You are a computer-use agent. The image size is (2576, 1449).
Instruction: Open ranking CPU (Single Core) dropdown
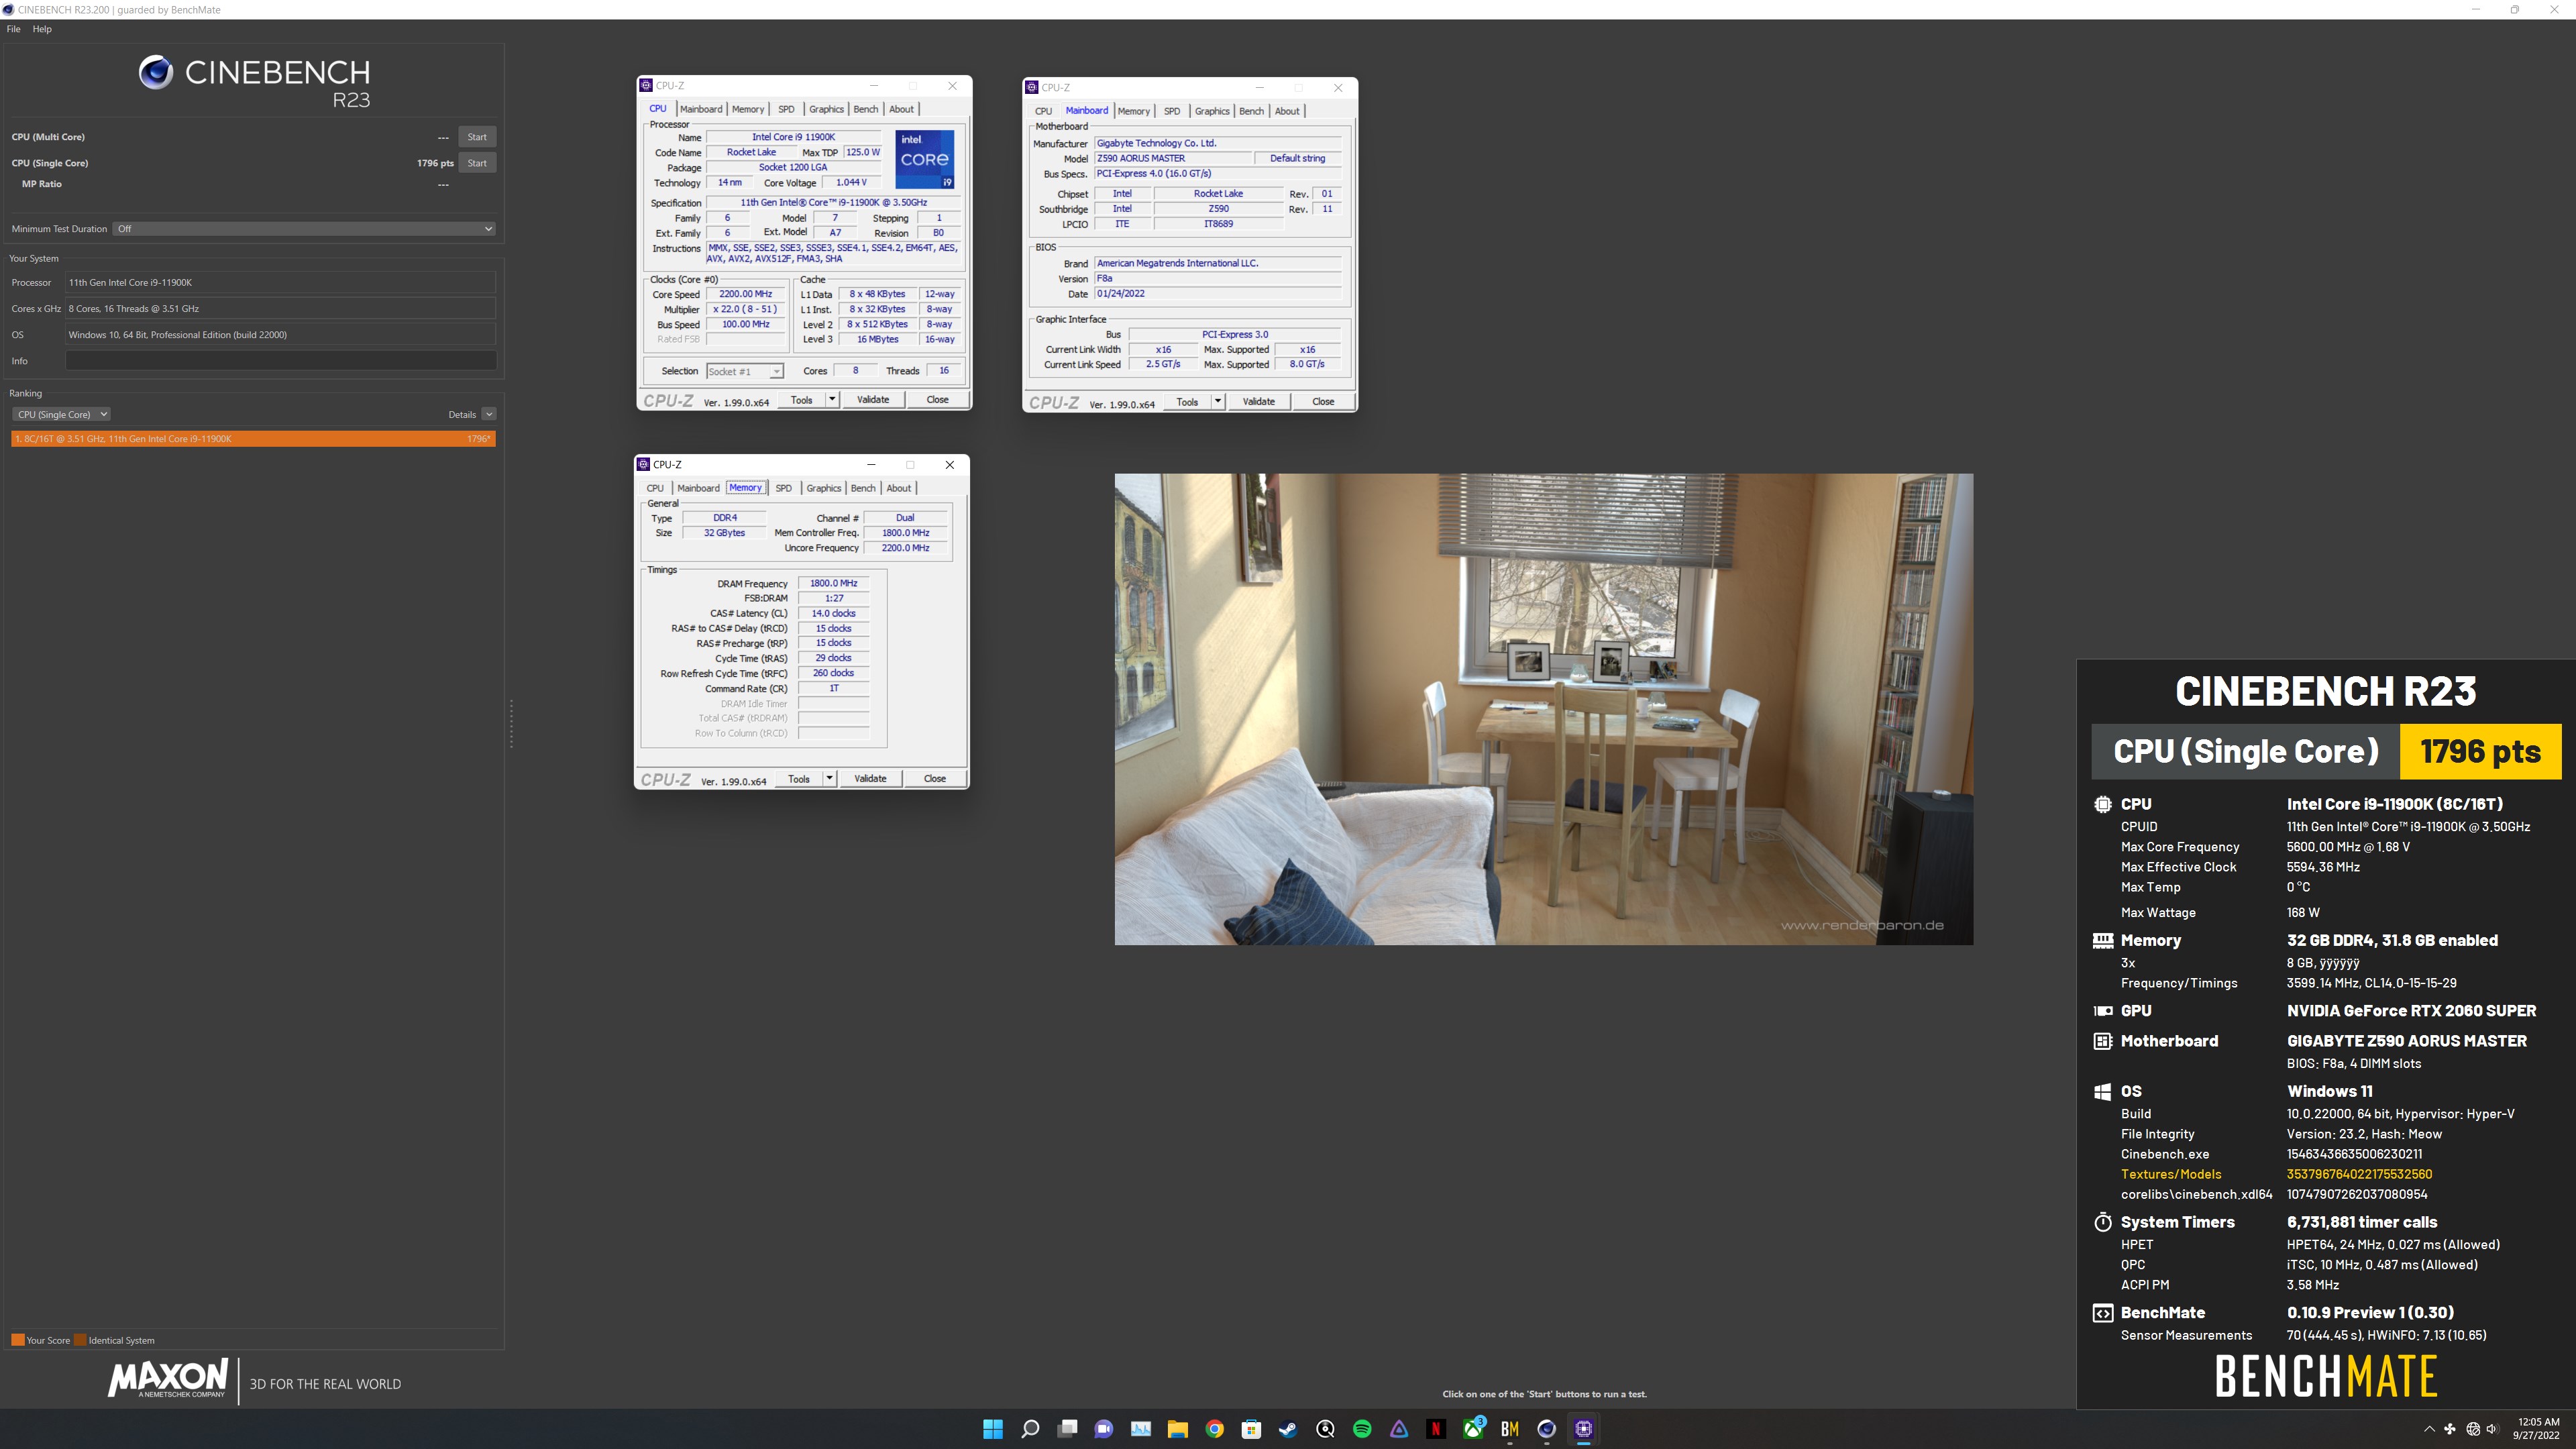[x=61, y=414]
